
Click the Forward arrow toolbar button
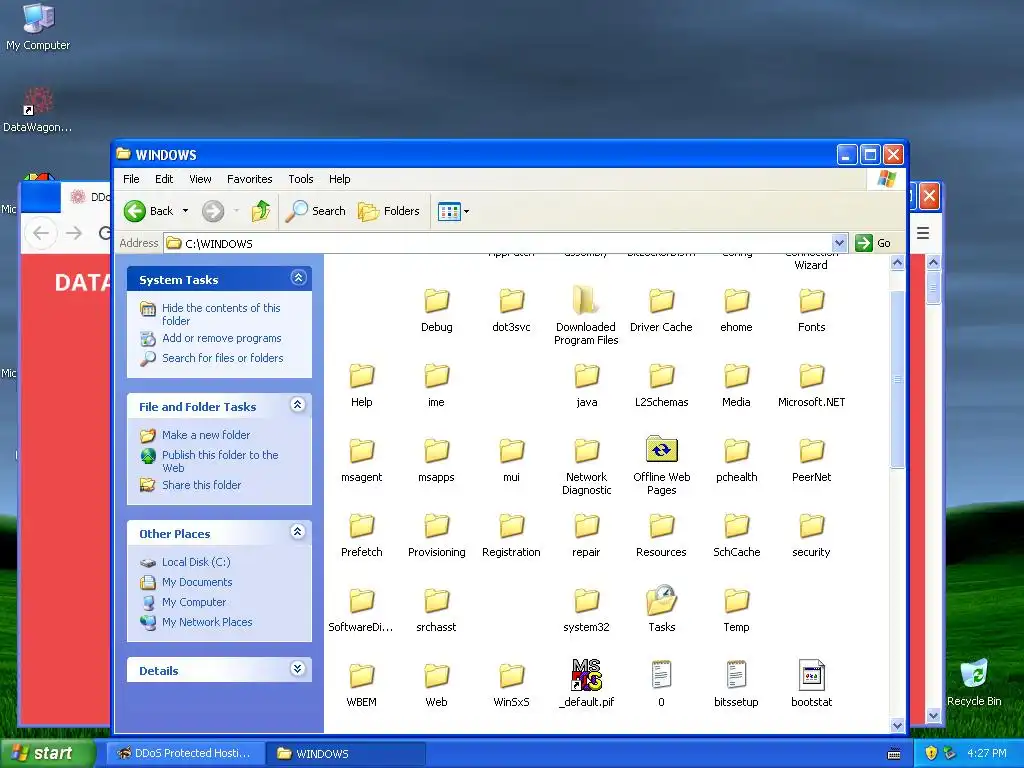click(213, 211)
